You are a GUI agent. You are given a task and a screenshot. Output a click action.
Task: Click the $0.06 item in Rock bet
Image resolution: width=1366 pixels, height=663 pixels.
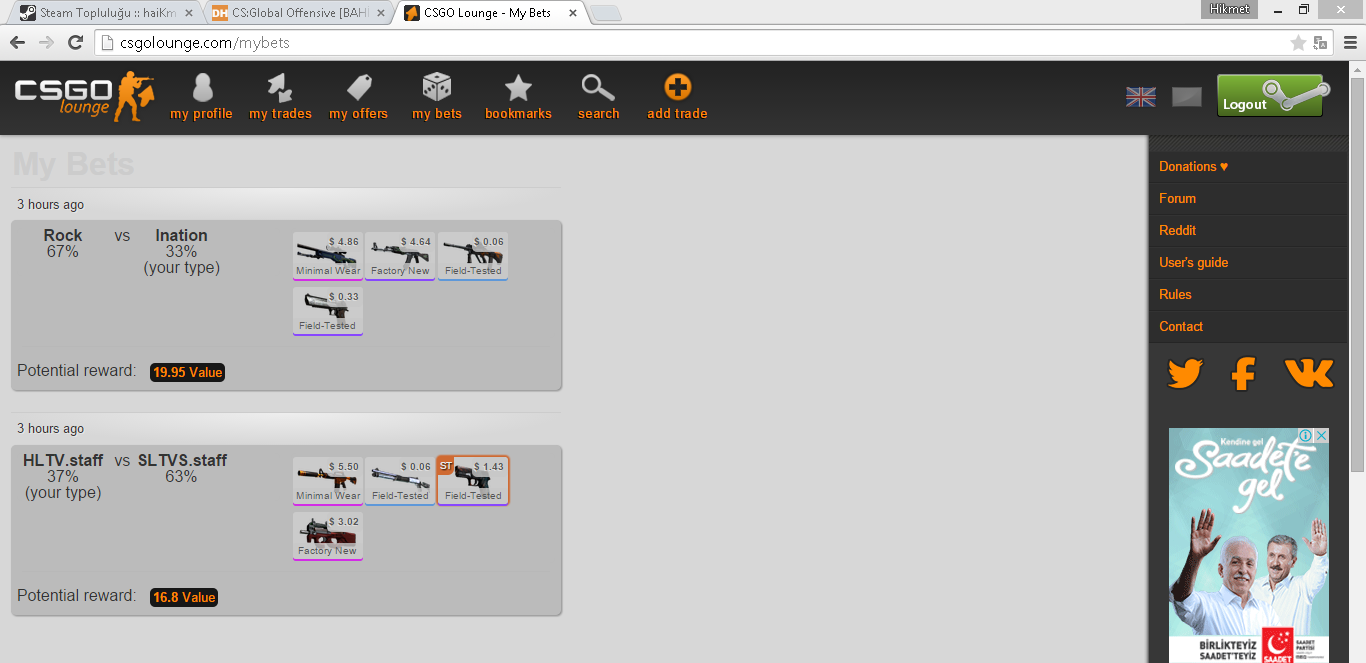tap(473, 256)
